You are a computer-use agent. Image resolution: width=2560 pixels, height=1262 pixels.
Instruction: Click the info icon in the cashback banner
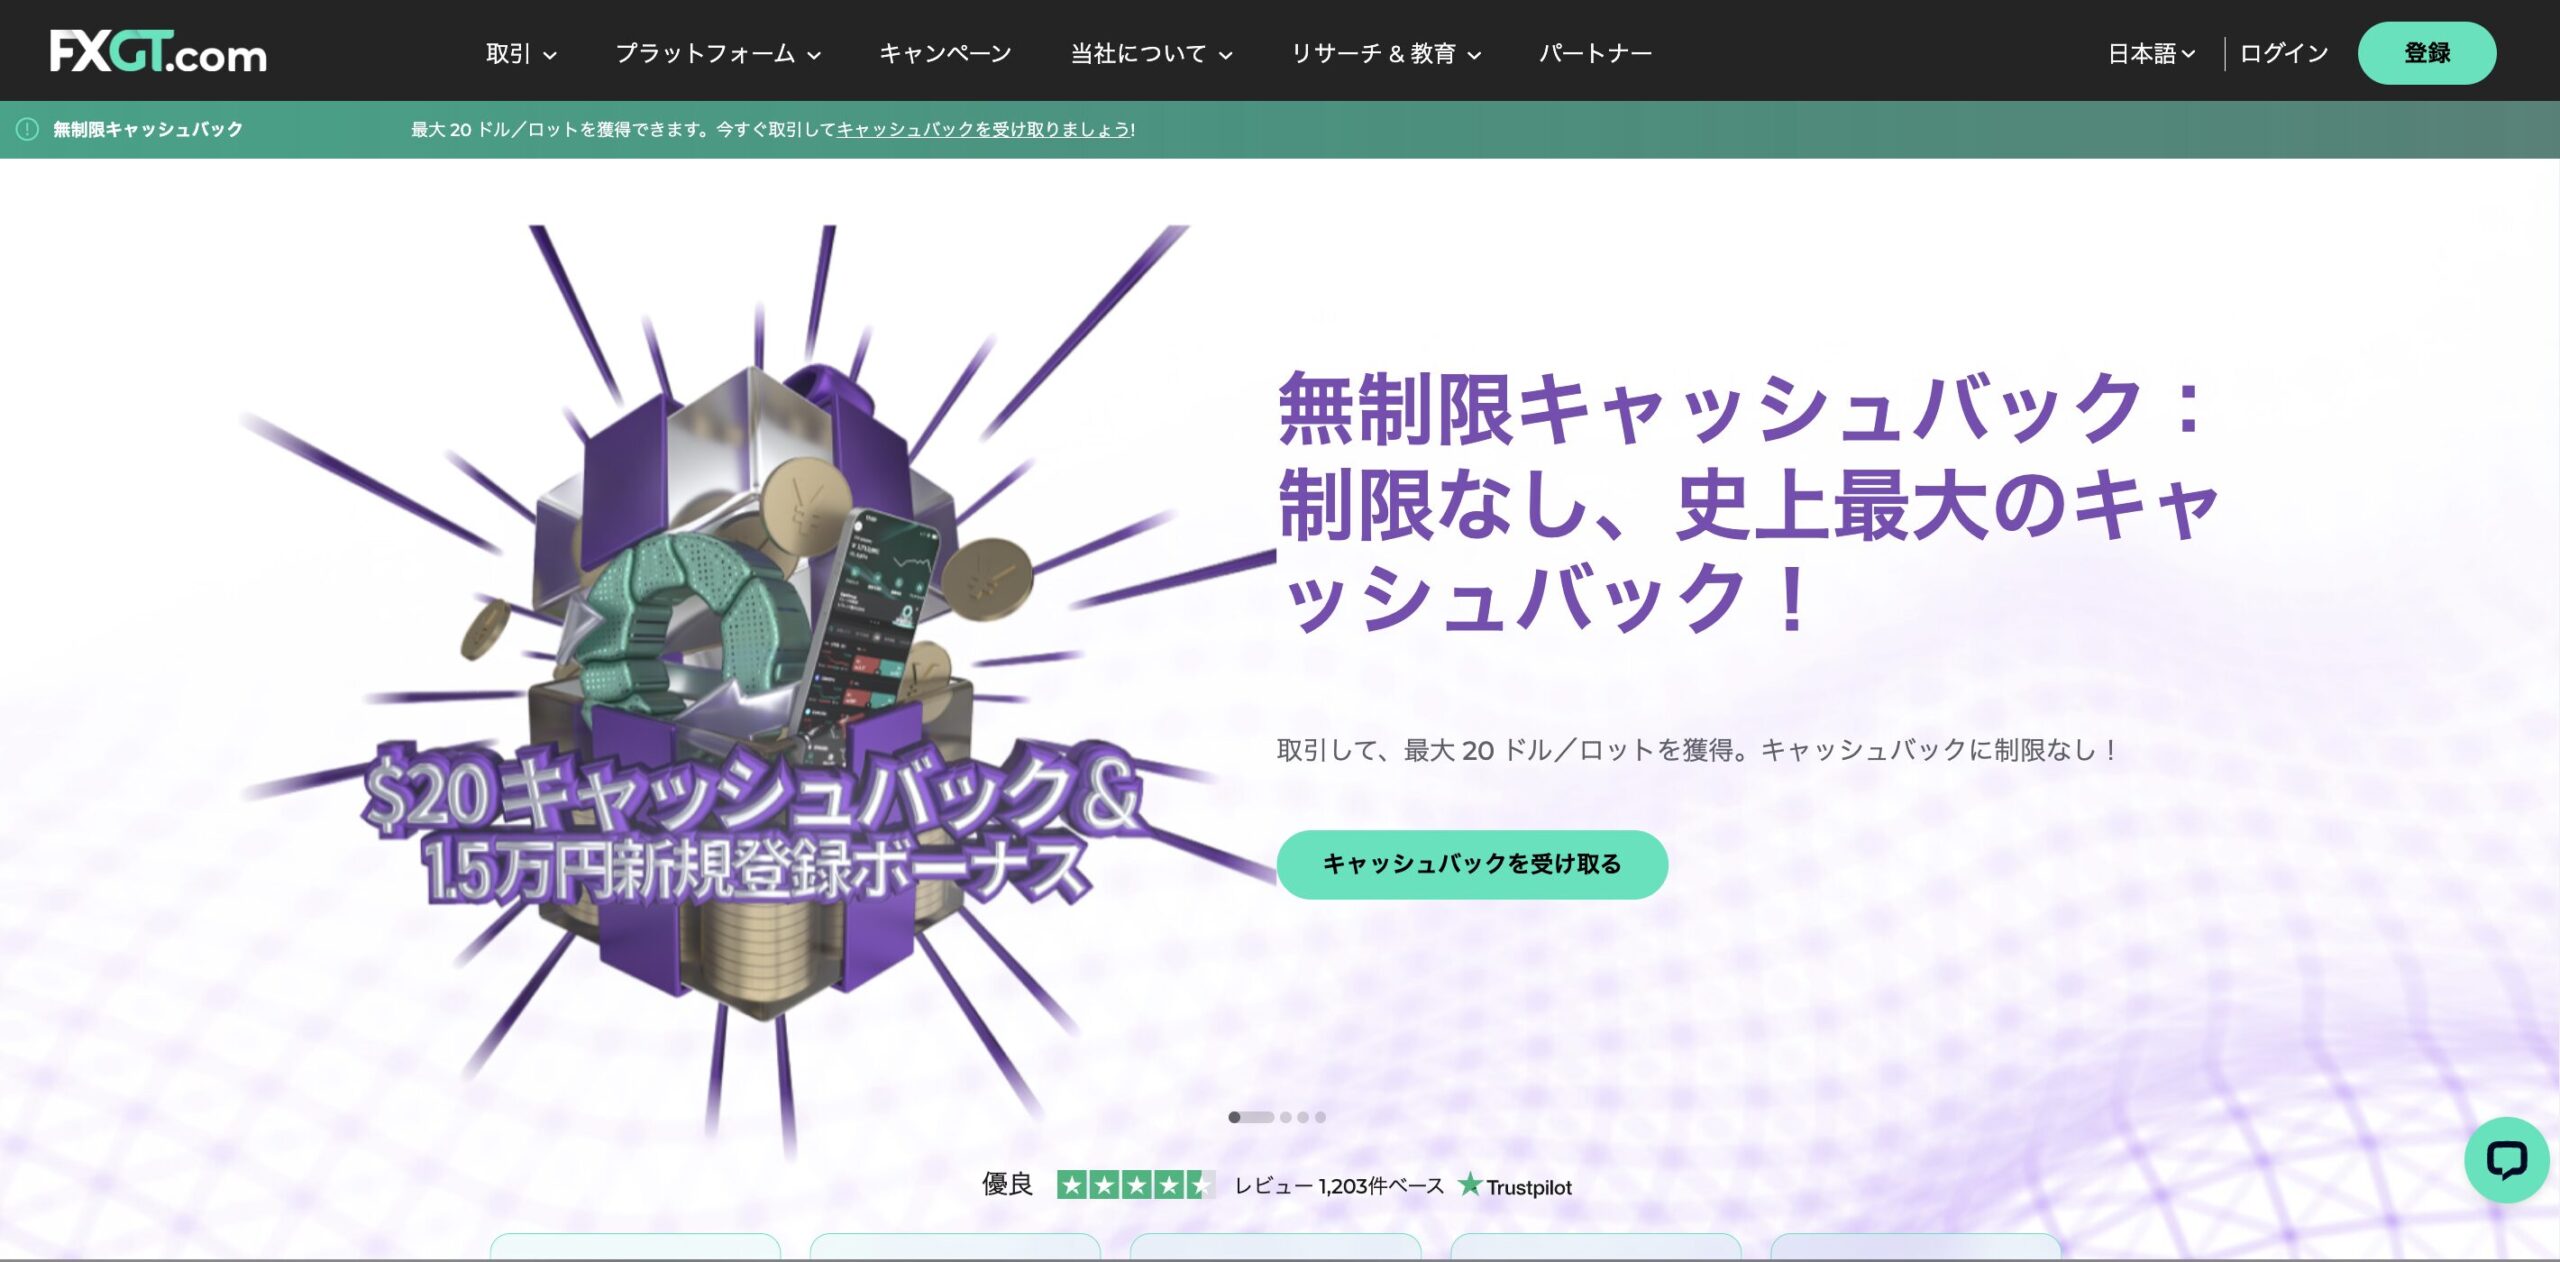click(27, 129)
